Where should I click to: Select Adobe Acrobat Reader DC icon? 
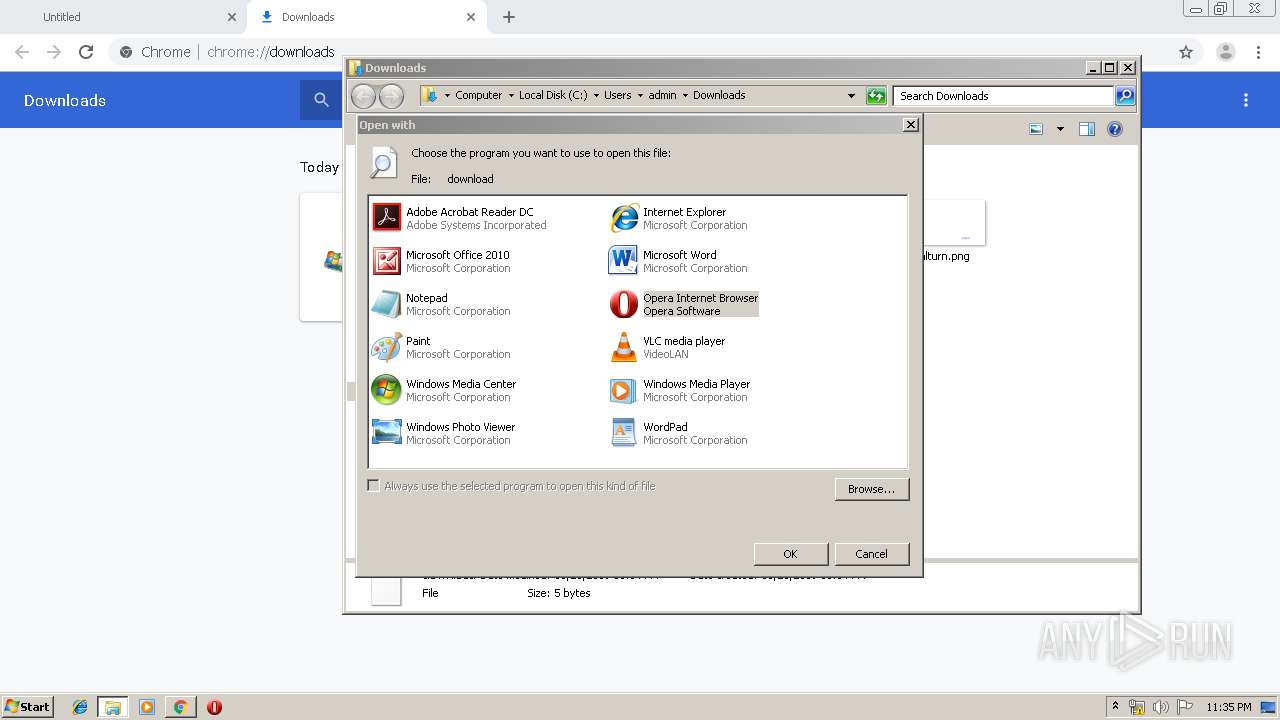click(386, 217)
